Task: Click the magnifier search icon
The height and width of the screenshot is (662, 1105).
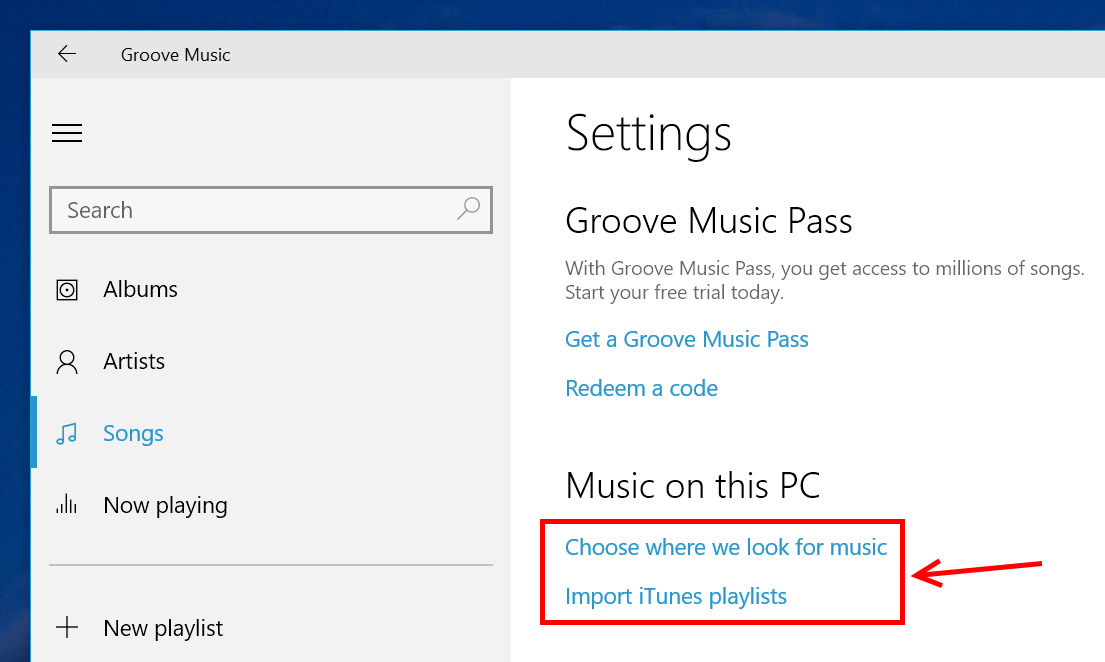Action: (467, 209)
